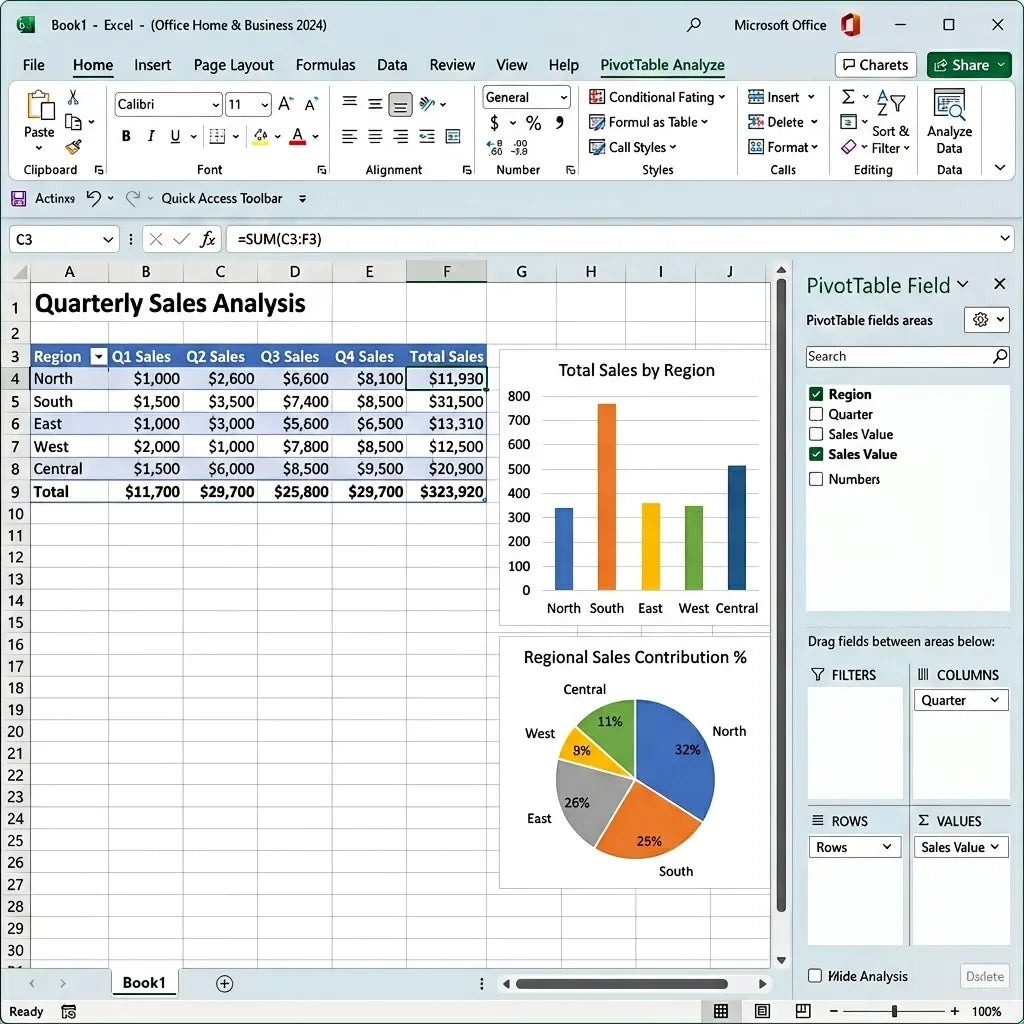Add a new sheet with plus button
This screenshot has width=1024, height=1024.
coord(224,984)
